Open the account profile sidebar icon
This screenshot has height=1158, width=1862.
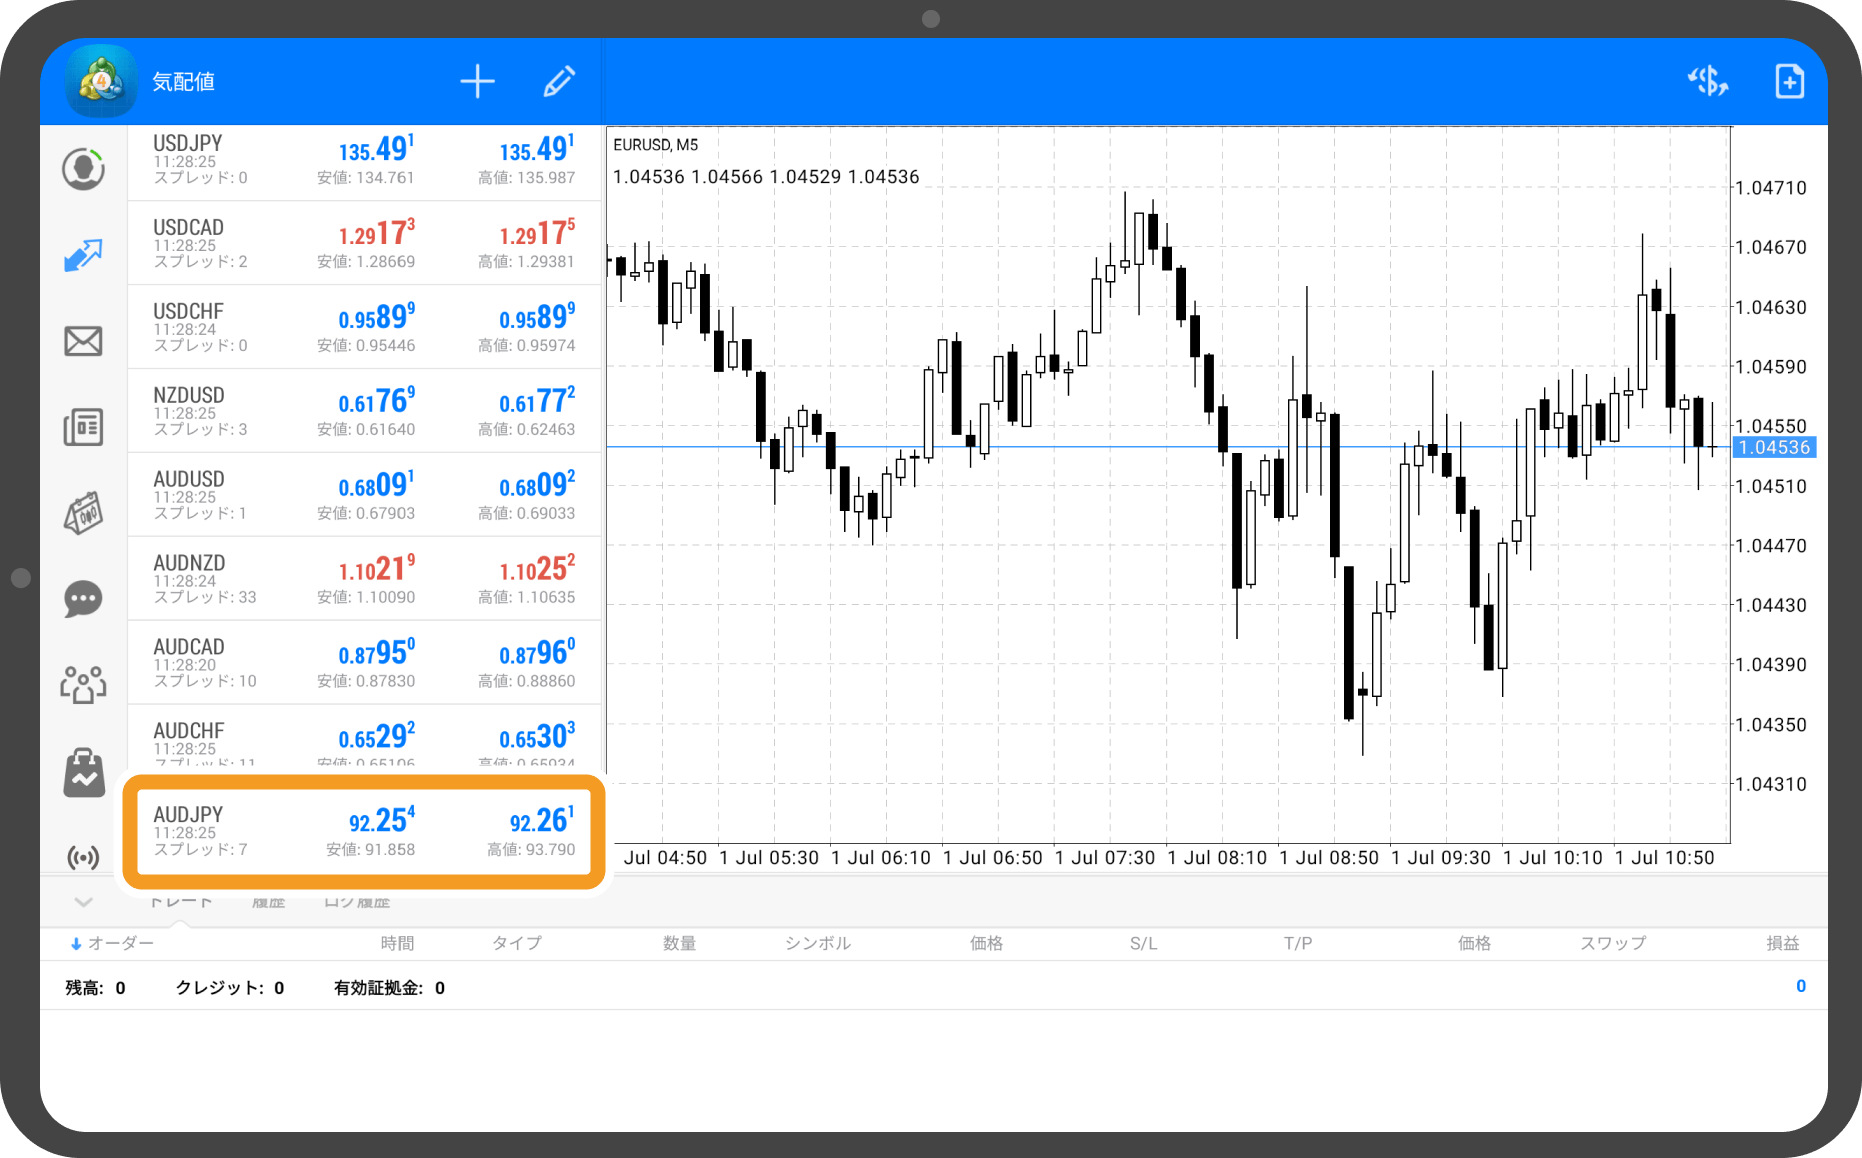tap(83, 168)
